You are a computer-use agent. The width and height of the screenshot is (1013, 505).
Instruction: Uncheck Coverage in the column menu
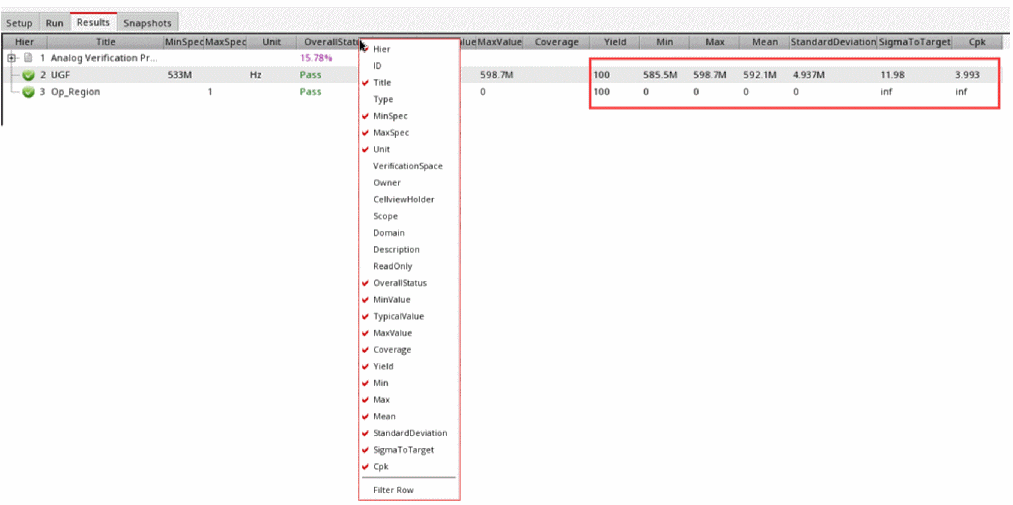(x=409, y=349)
